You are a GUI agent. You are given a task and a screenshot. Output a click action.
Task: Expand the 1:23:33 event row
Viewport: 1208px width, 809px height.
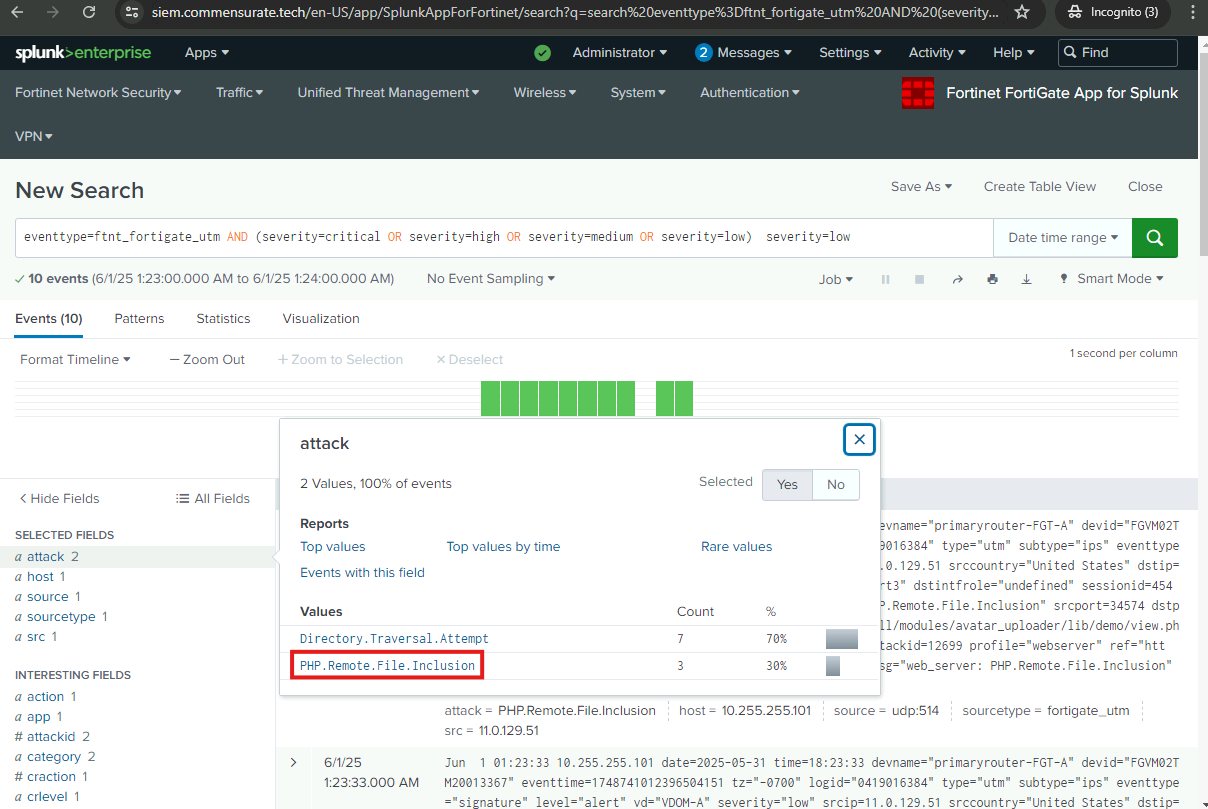click(293, 763)
